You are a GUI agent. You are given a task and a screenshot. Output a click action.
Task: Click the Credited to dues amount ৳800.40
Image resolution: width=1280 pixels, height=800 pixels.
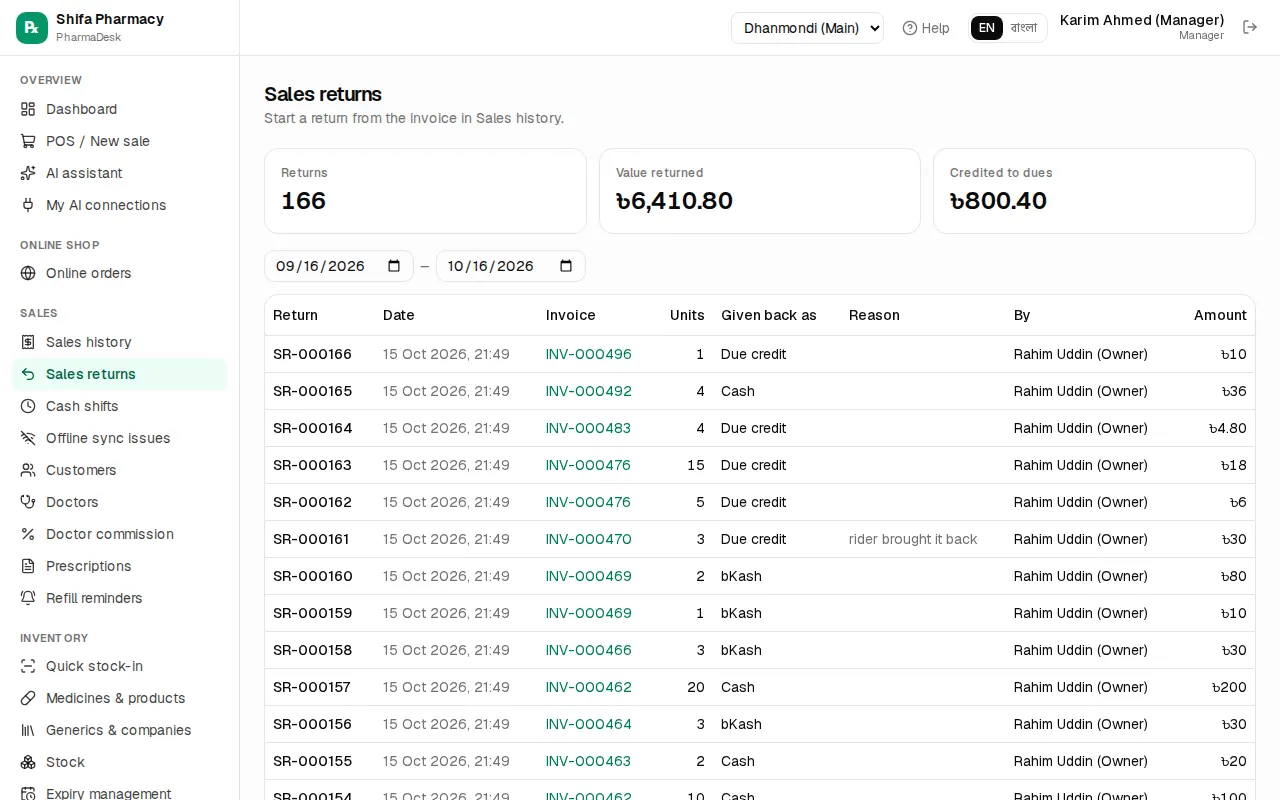[x=998, y=201]
